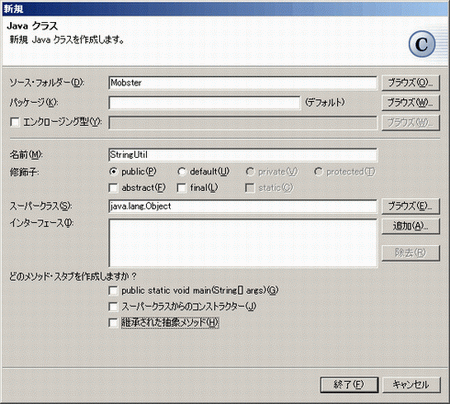This screenshot has height=404, width=450.
Task: Enable public static void main stub
Action: [x=113, y=291]
